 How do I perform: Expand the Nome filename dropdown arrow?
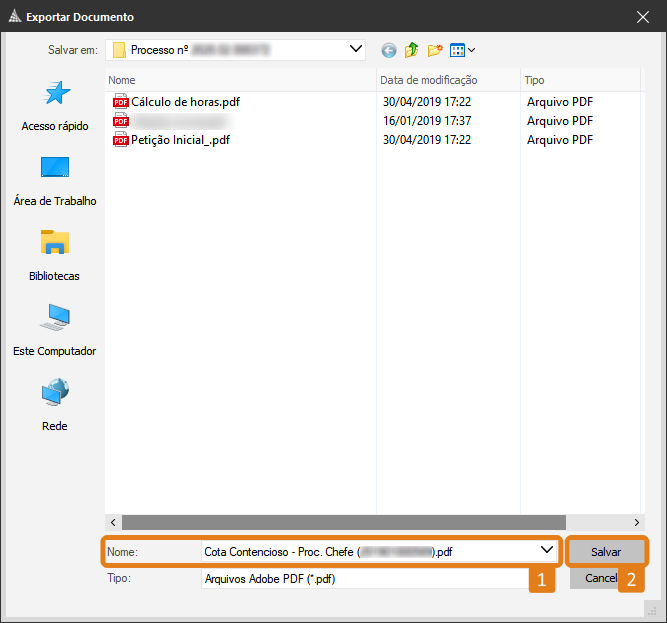pos(547,550)
